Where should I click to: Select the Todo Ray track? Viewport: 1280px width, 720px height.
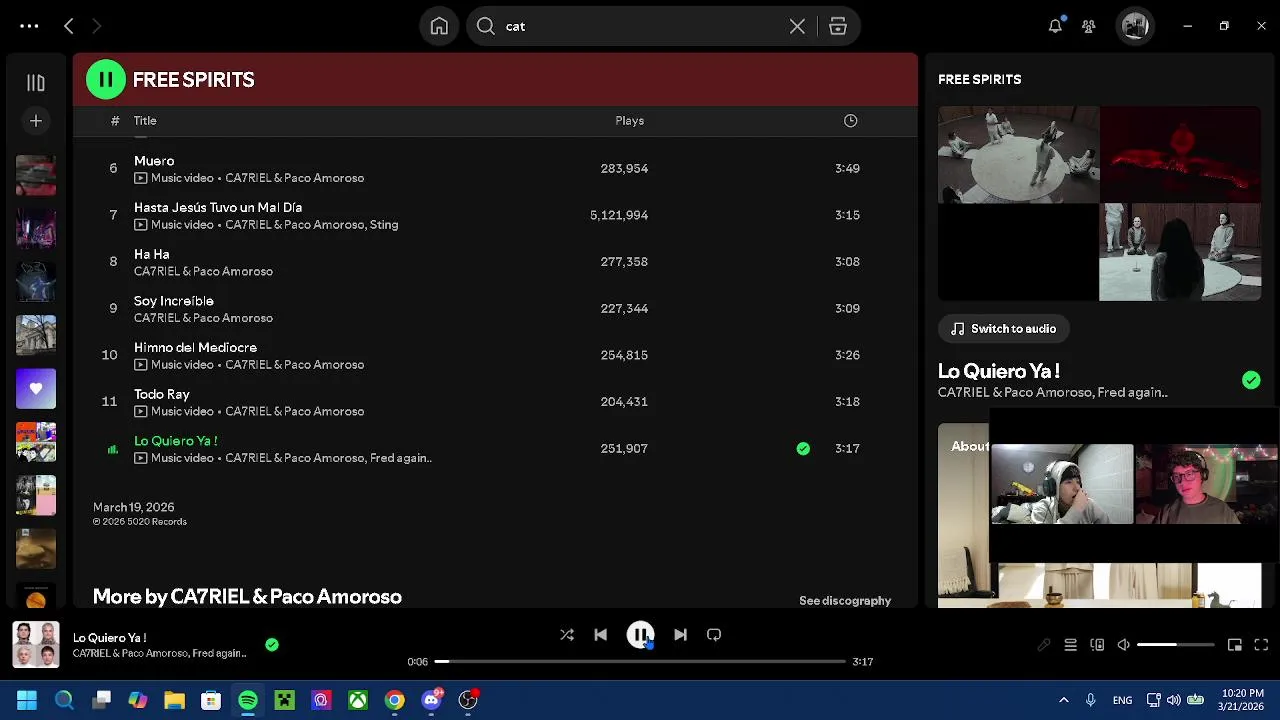(x=162, y=394)
